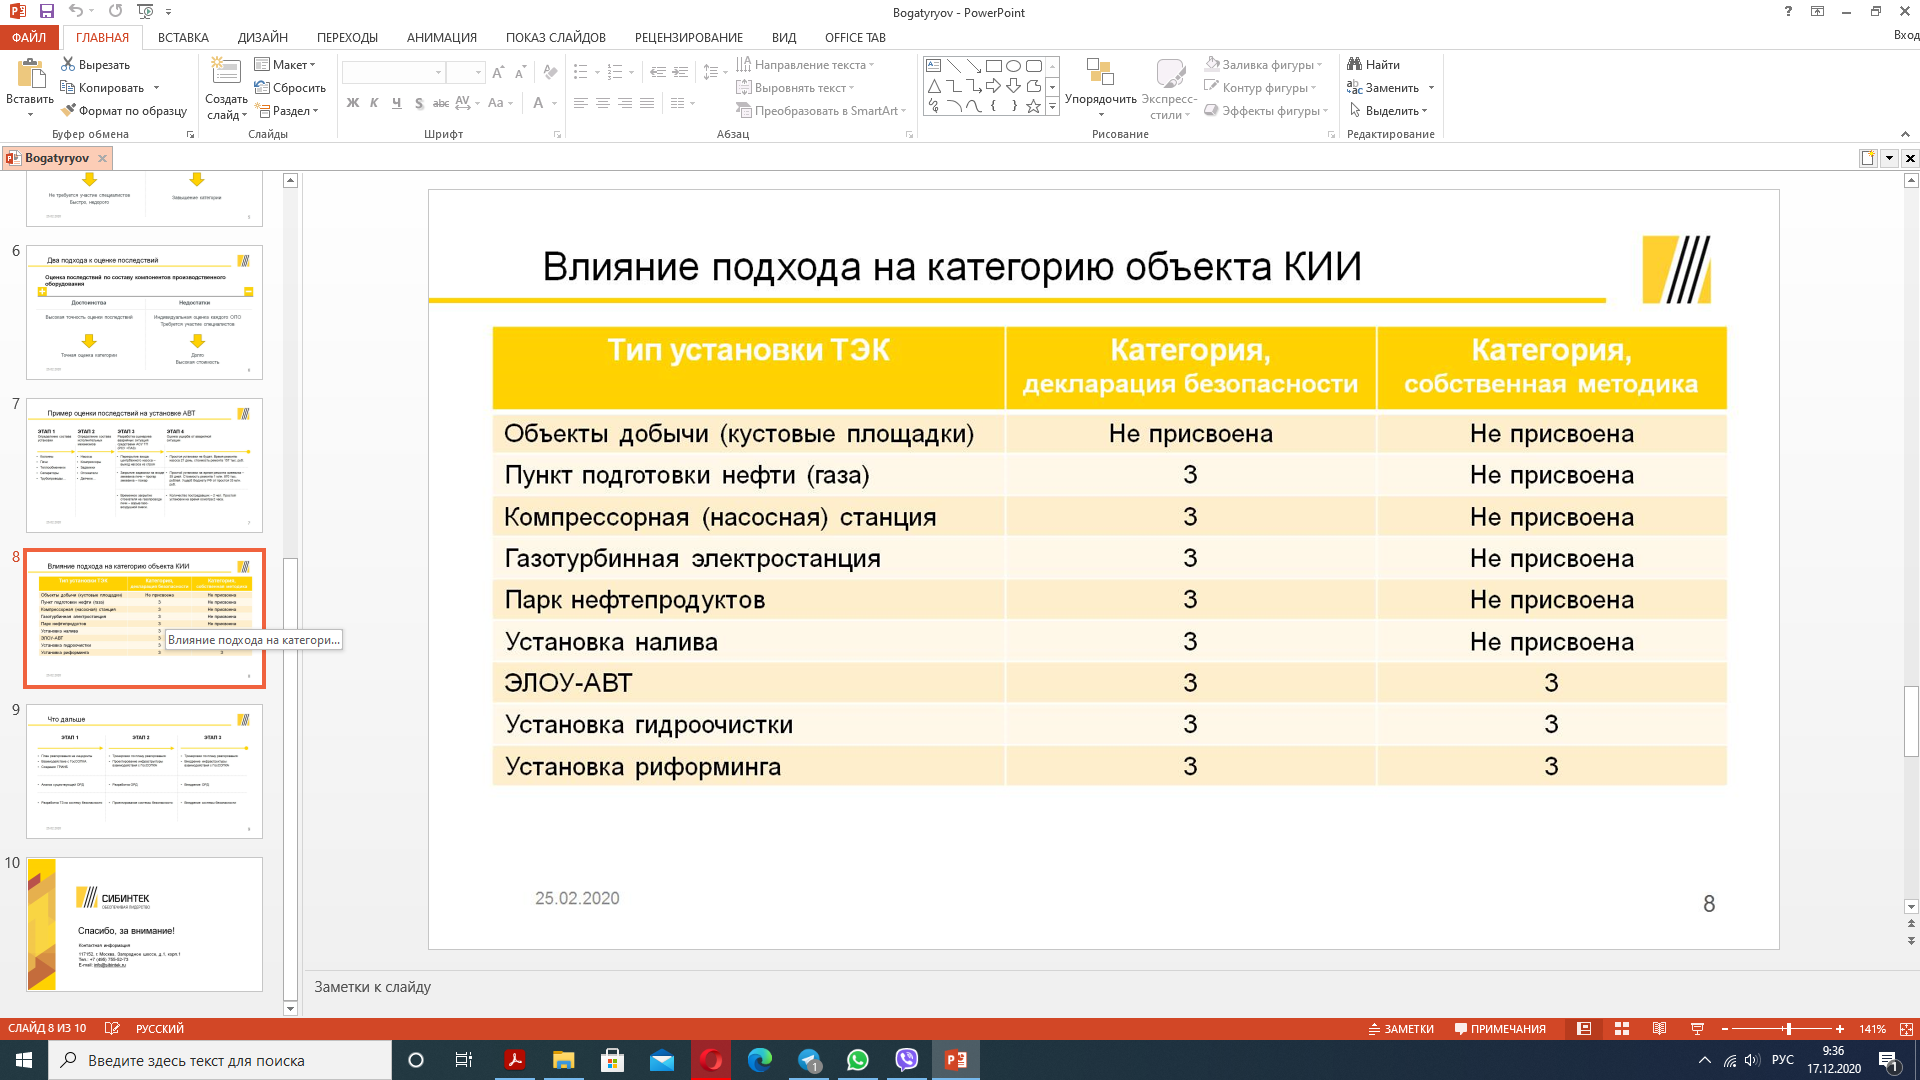Open Layout (Макет) dropdown
This screenshot has width=1920, height=1080.
(x=285, y=64)
